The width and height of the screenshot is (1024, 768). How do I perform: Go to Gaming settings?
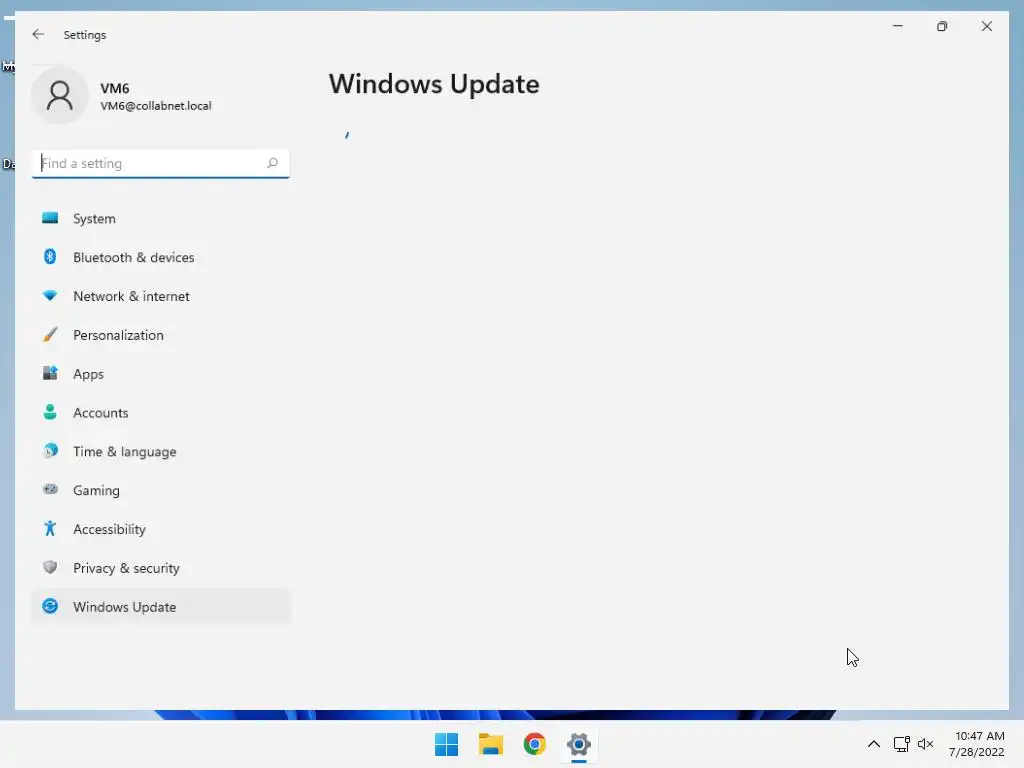pos(96,490)
